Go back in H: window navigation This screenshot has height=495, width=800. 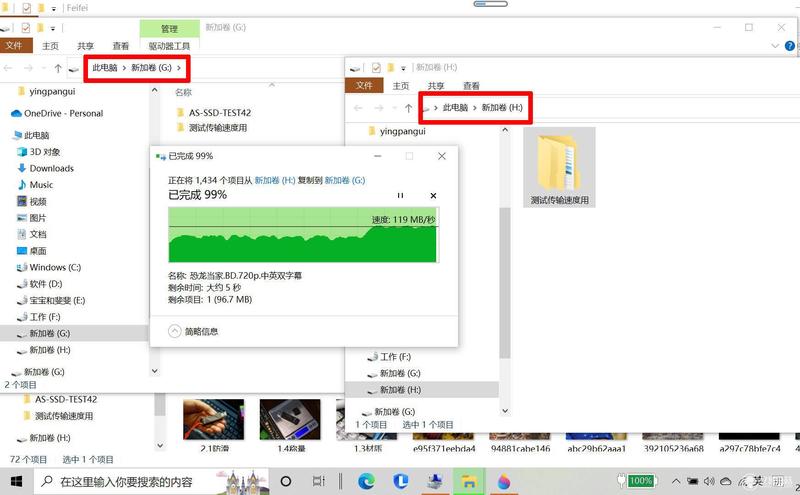tap(358, 108)
